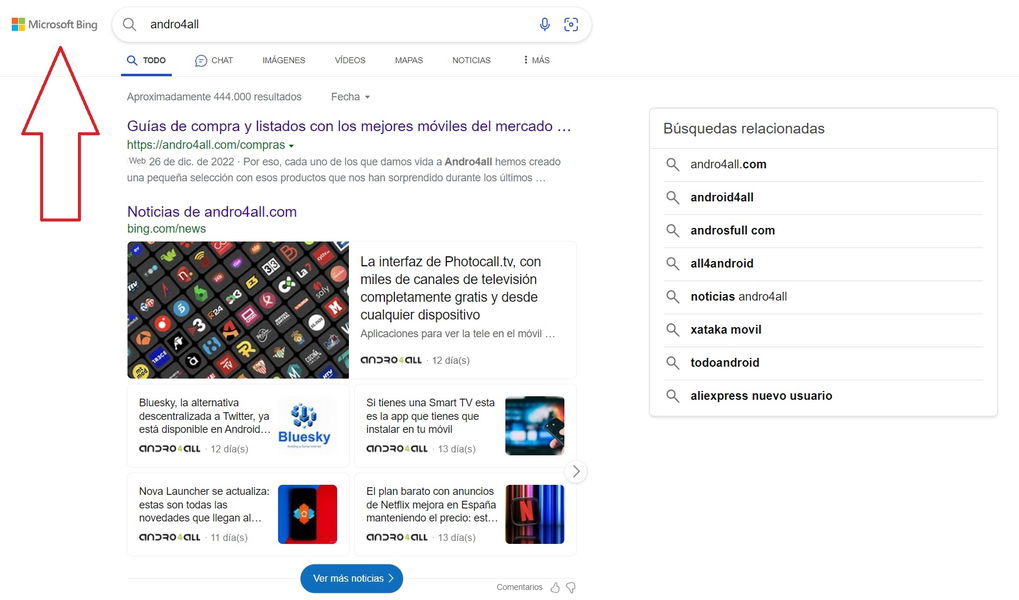The image size is (1019, 600).
Task: Click the '26 de dic. de 2022' snippet text
Action: (x=191, y=162)
